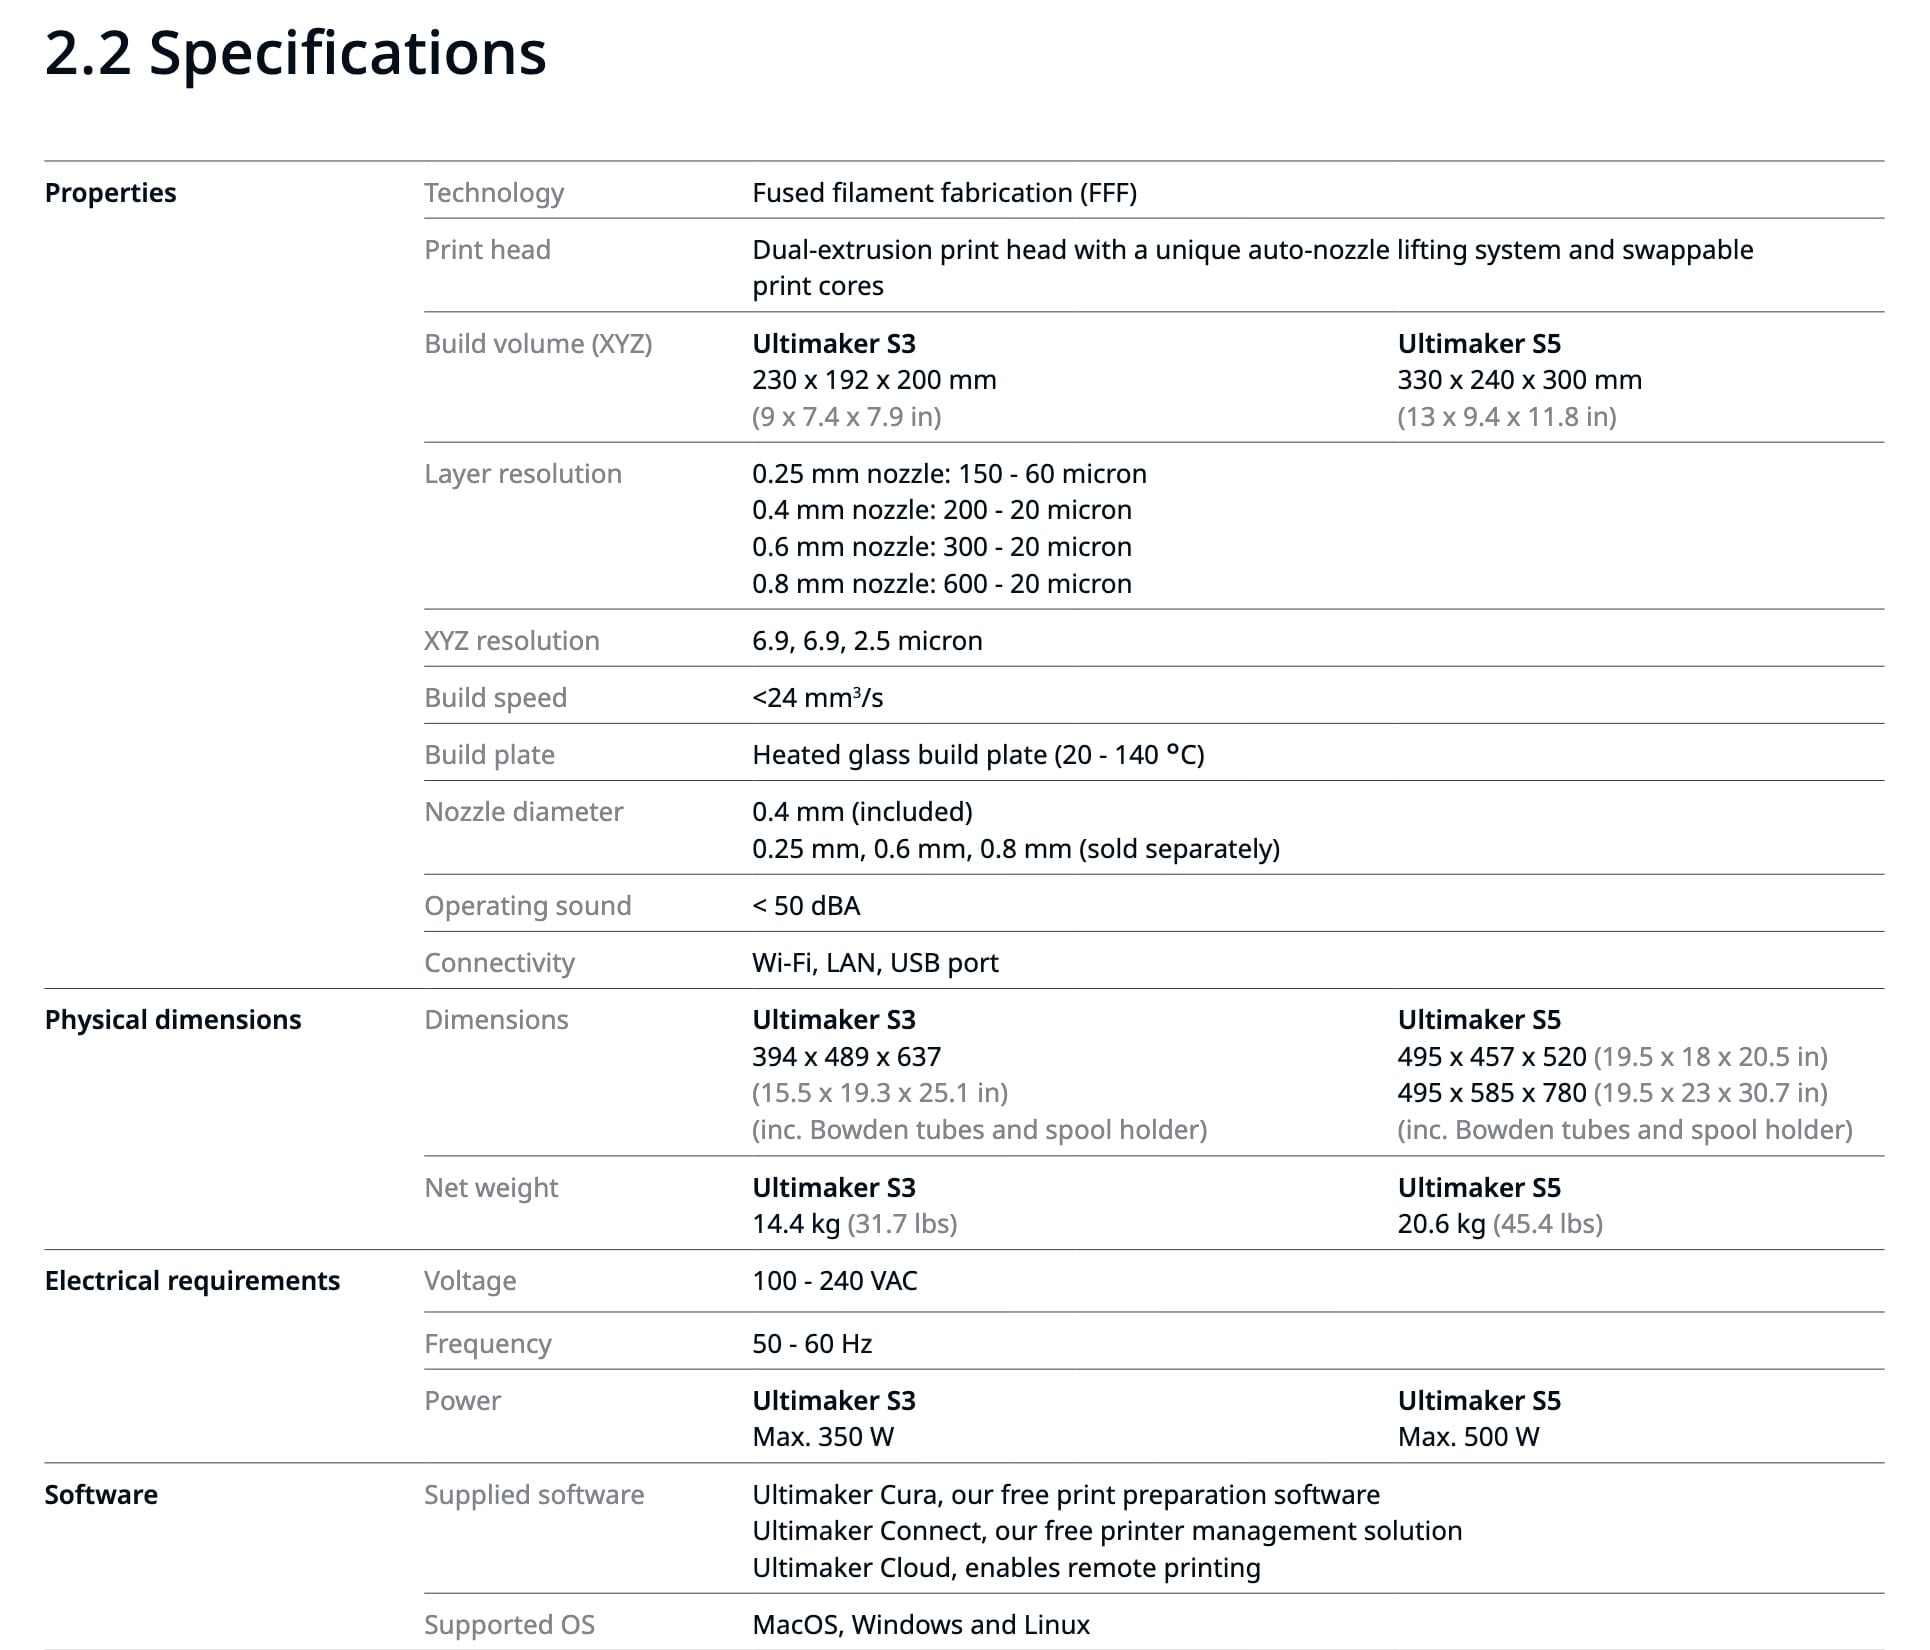Select the Properties section label
Screen dimensions: 1930x1650
111,193
